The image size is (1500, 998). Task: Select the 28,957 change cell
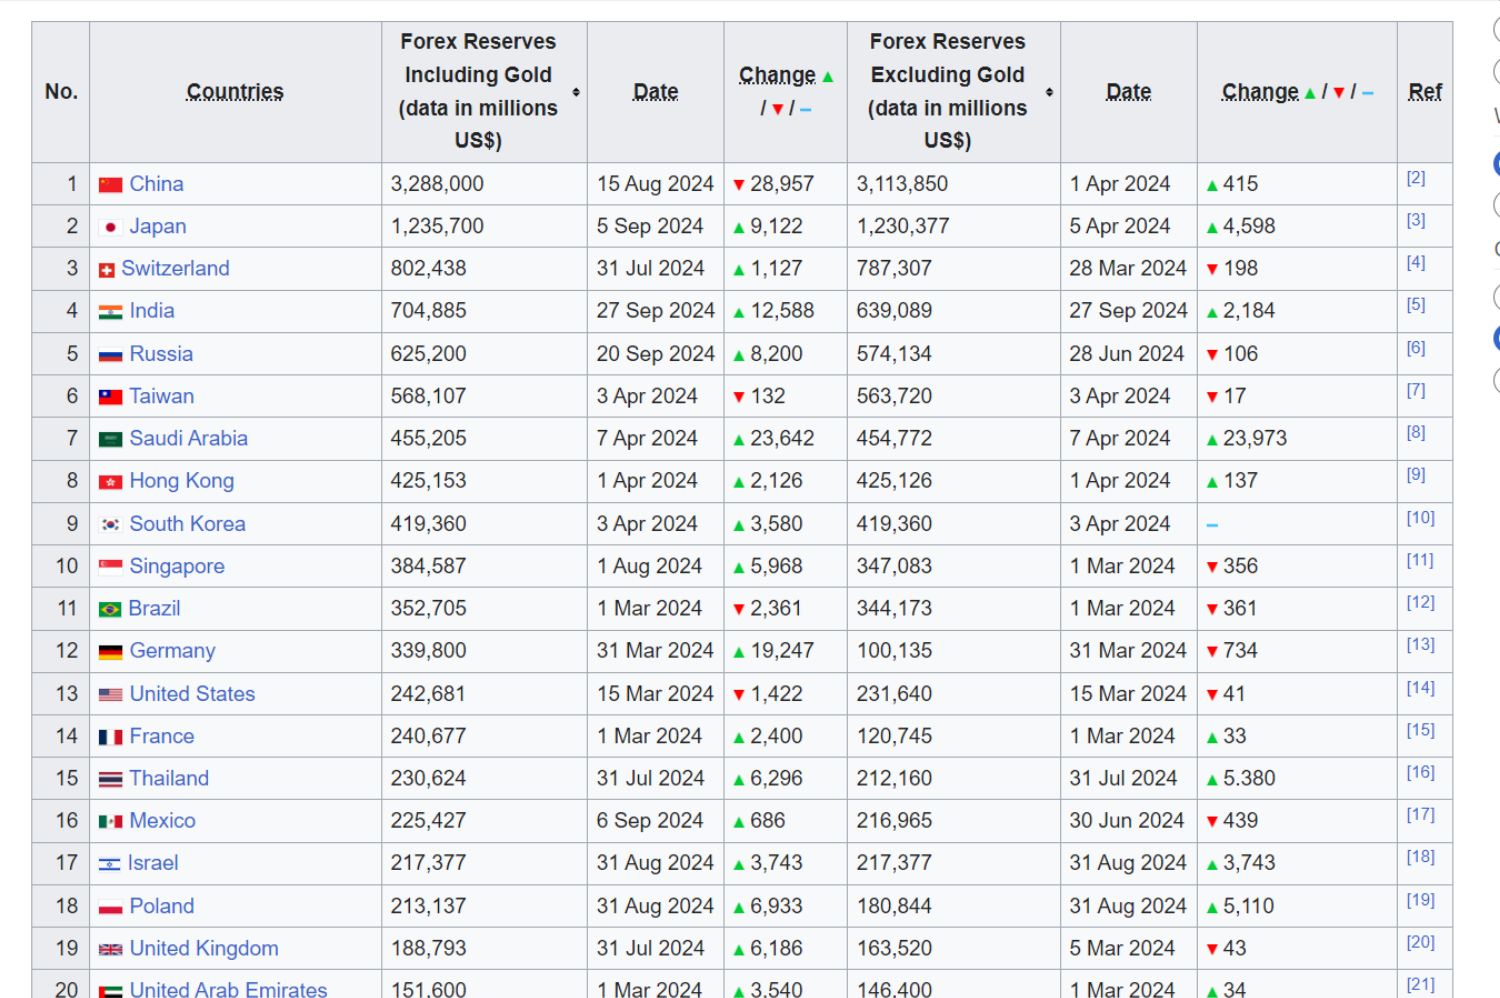(785, 184)
